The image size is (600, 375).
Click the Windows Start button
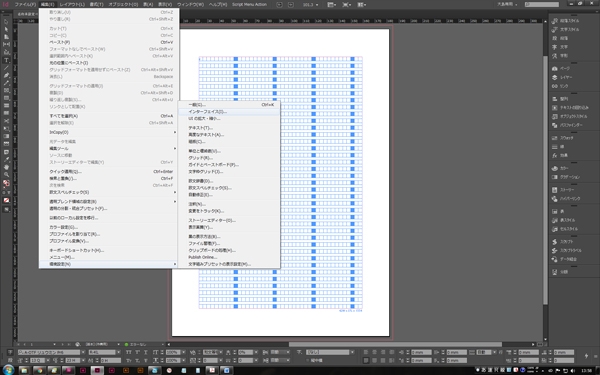point(8,370)
